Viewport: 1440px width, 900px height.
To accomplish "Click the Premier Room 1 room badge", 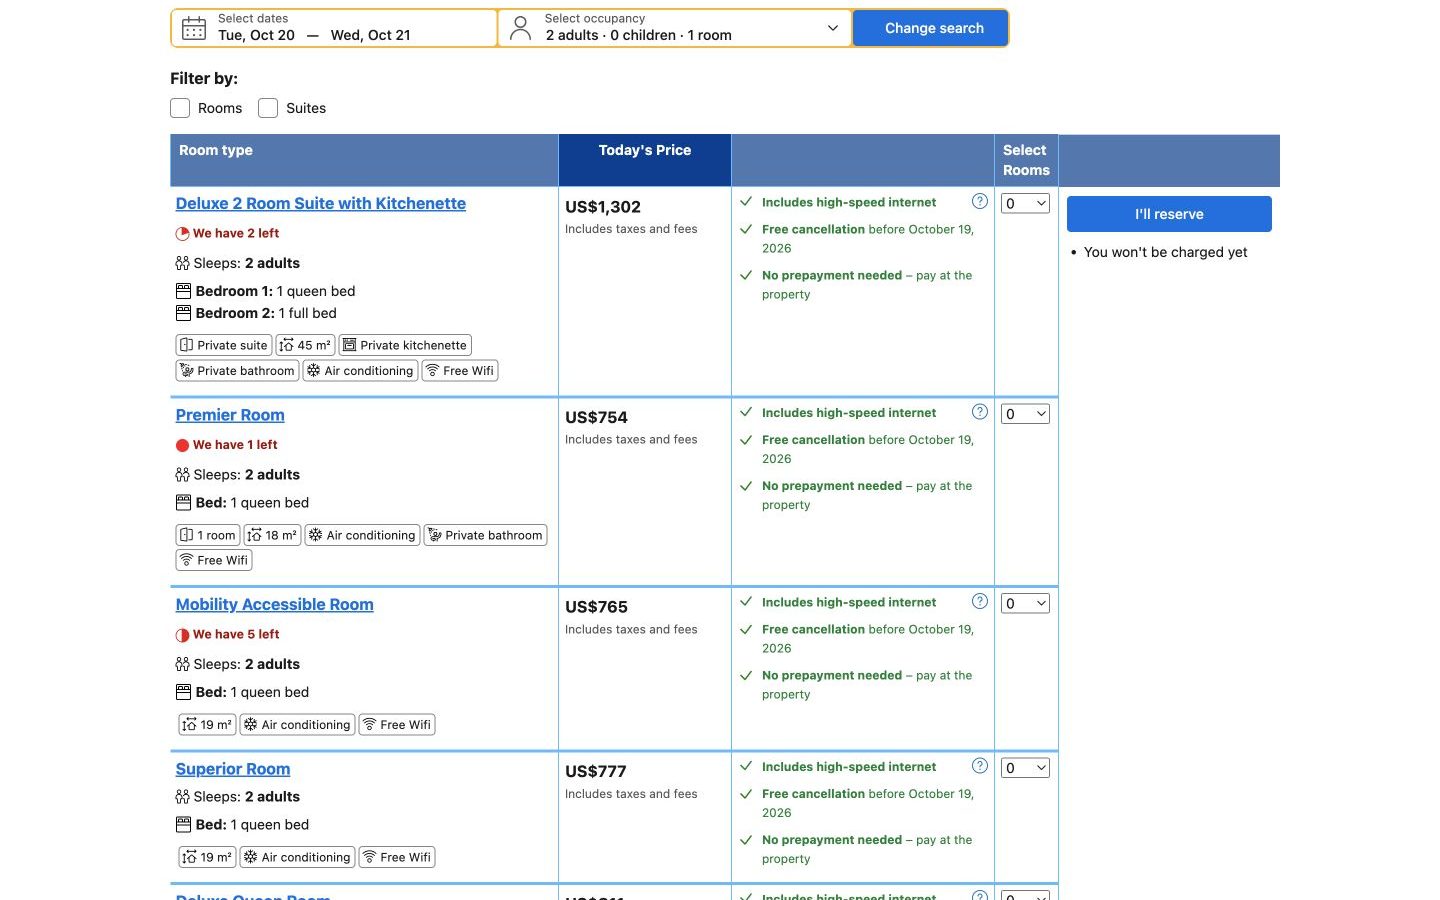I will coord(208,535).
